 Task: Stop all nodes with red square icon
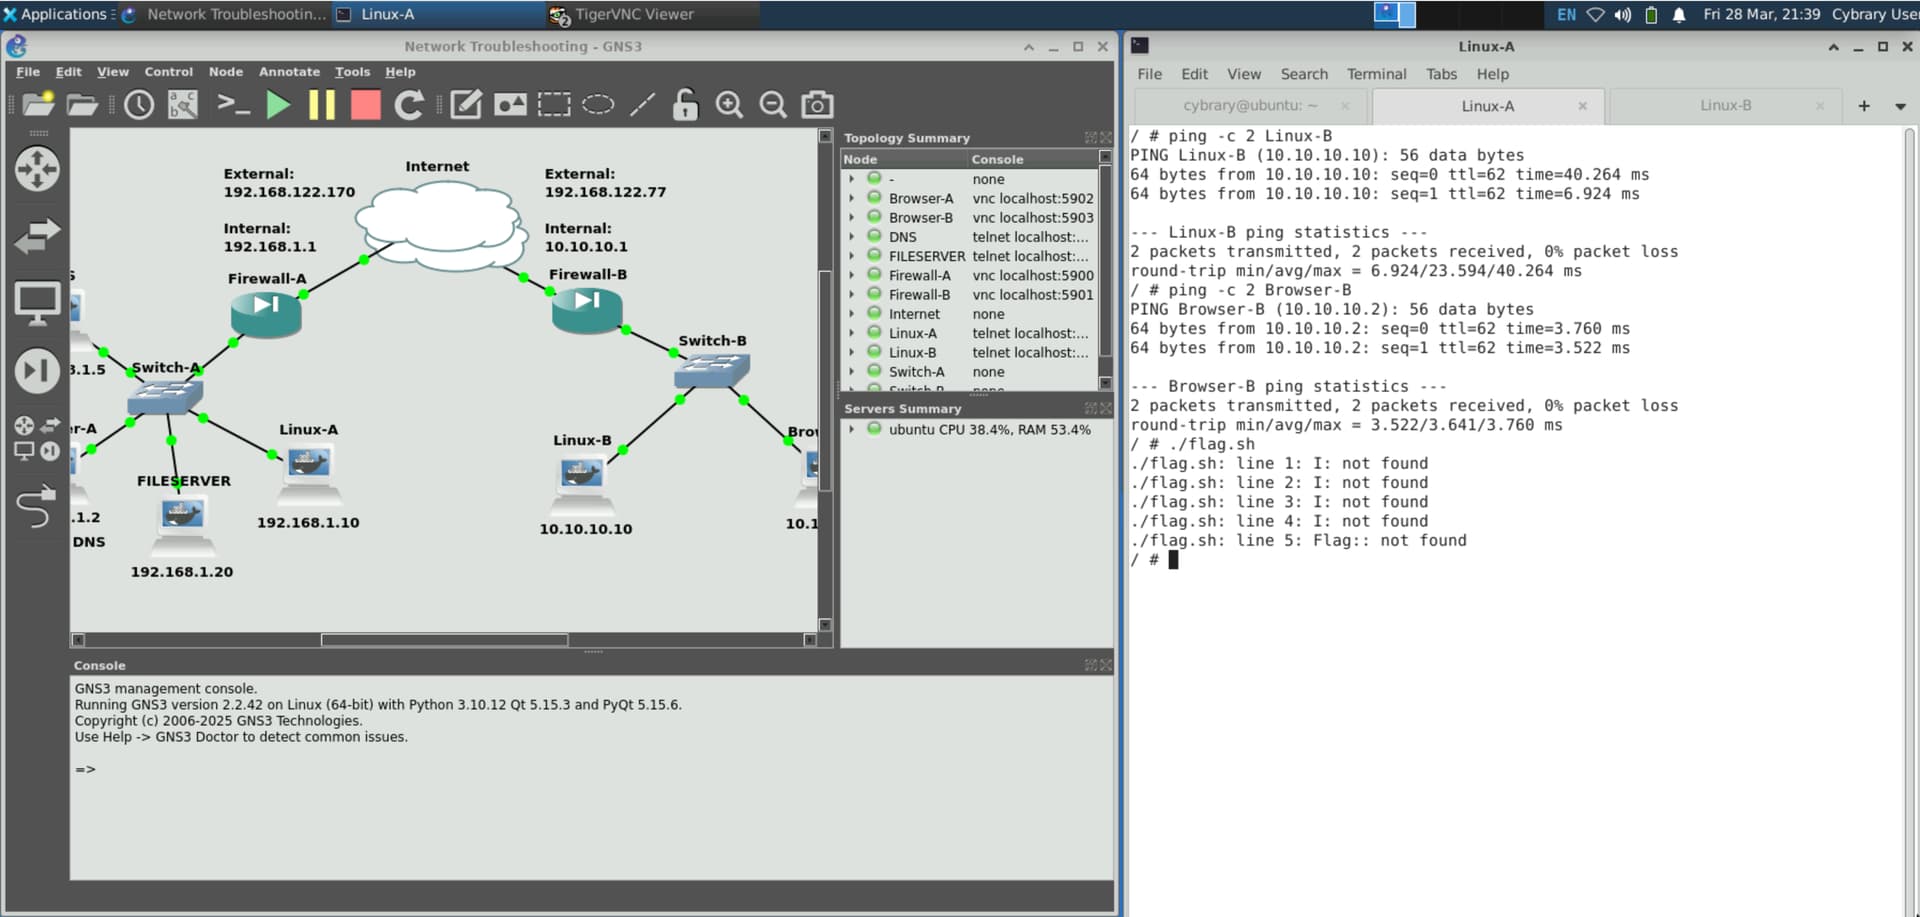point(365,105)
